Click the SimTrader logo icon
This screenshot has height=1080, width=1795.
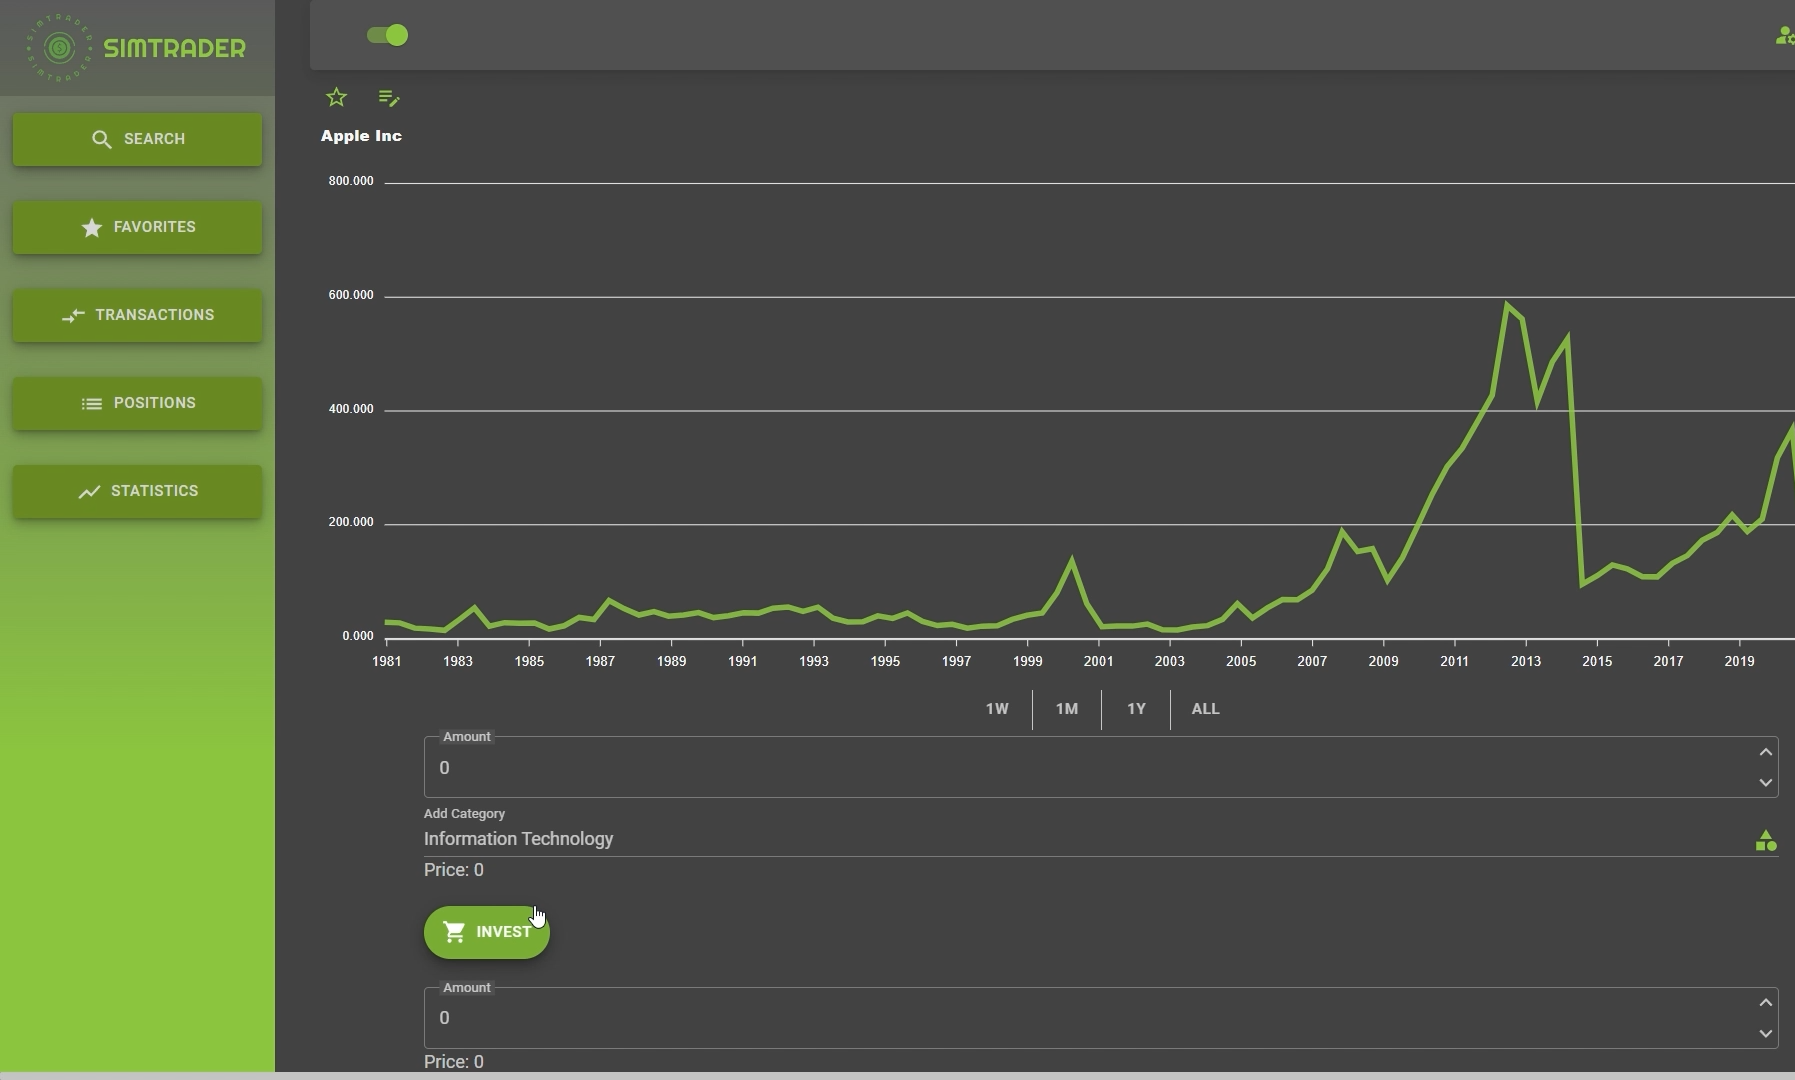coord(59,48)
